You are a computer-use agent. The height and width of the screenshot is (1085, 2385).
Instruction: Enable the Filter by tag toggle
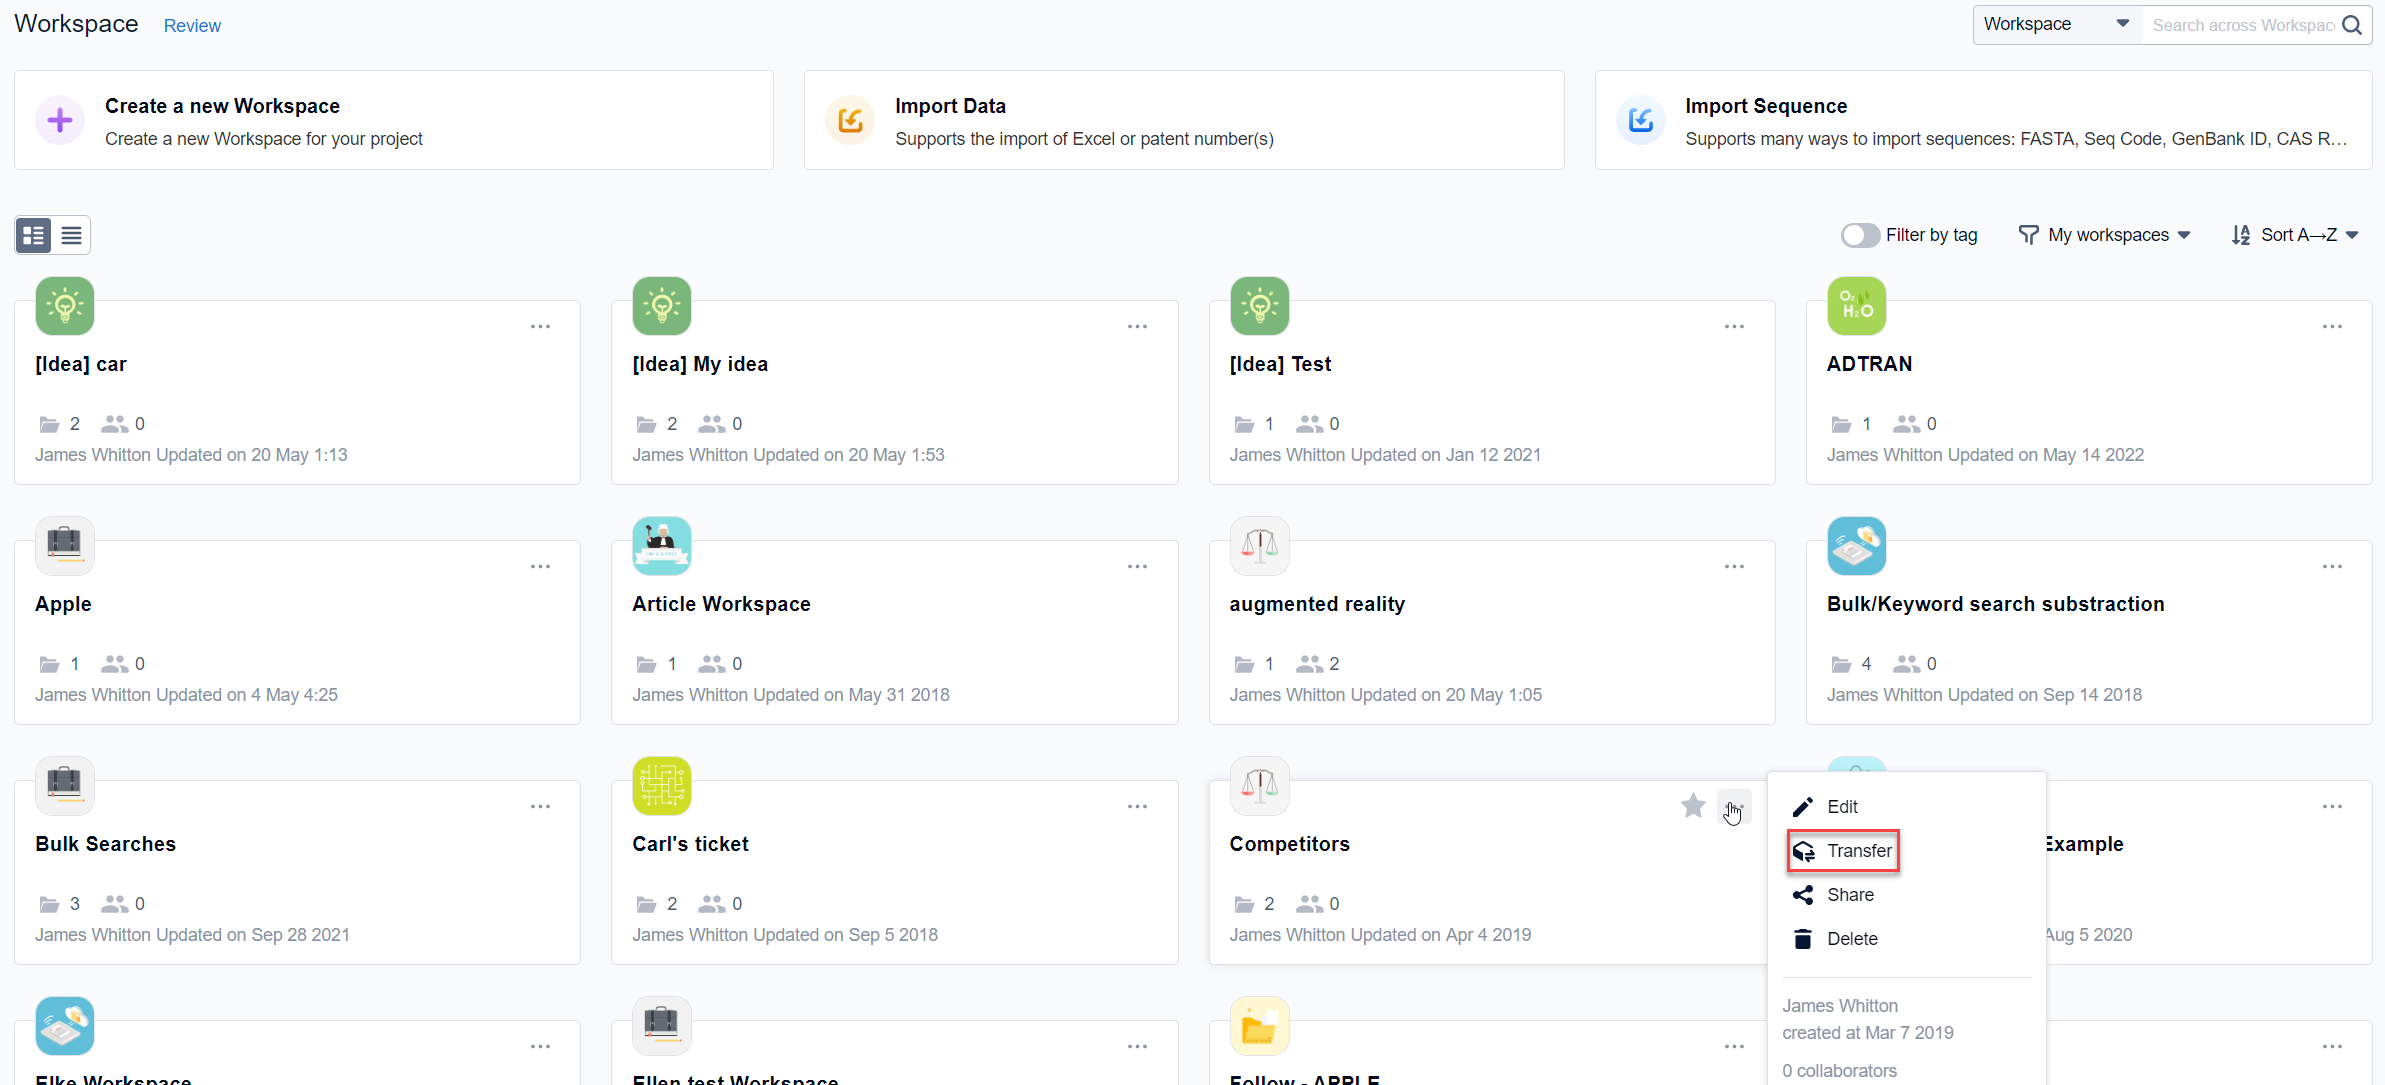(1859, 235)
